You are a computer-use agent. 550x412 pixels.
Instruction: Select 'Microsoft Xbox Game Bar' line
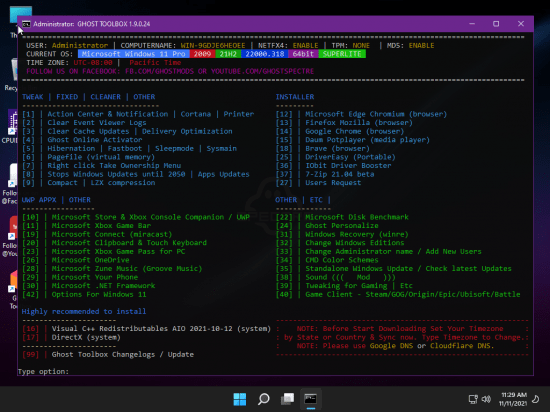point(86,225)
